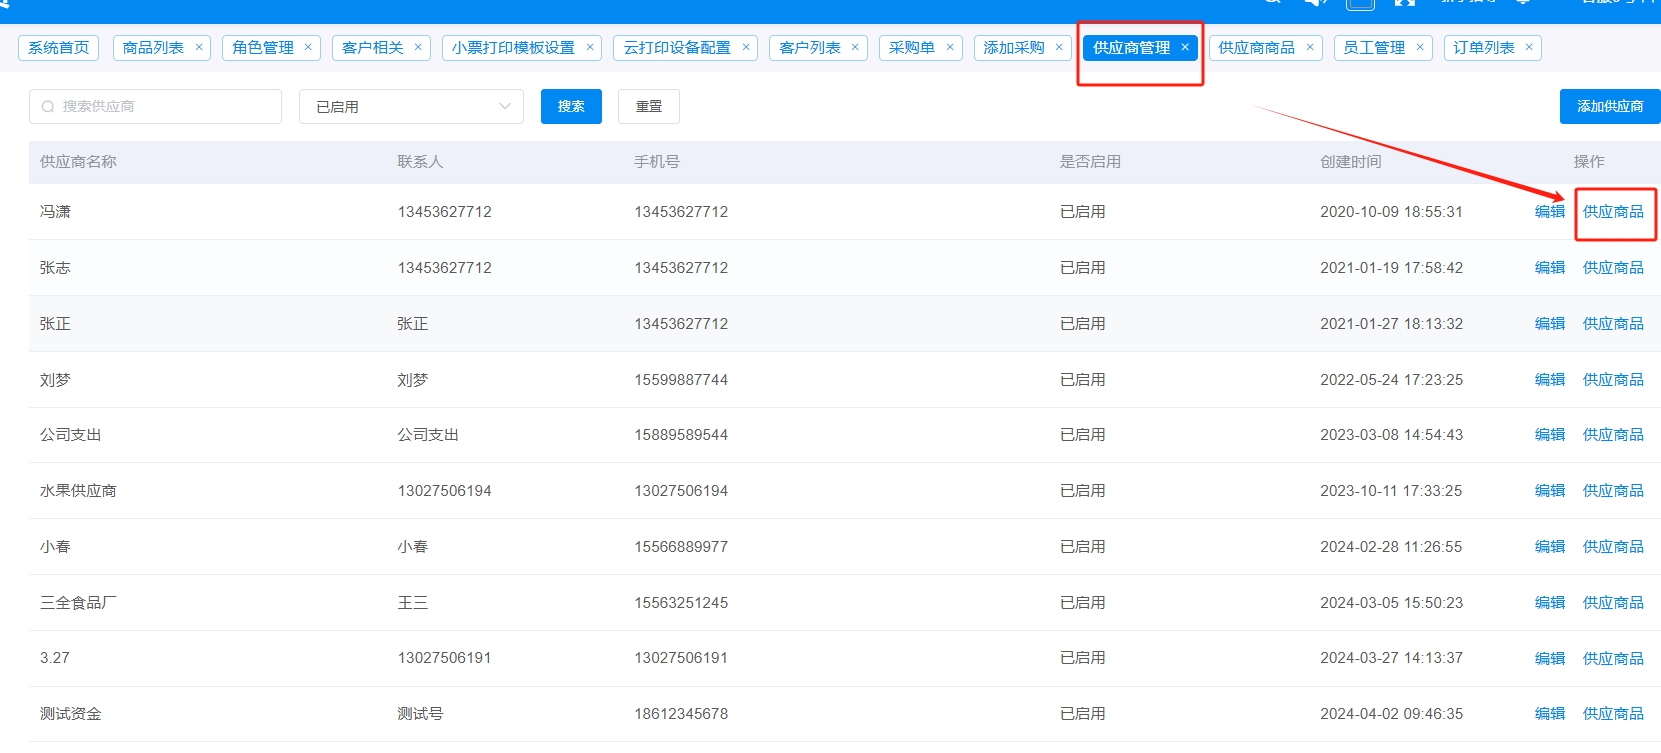Viewport: 1661px width, 753px height.
Task: Close the 客户相关 tab
Action: click(418, 47)
